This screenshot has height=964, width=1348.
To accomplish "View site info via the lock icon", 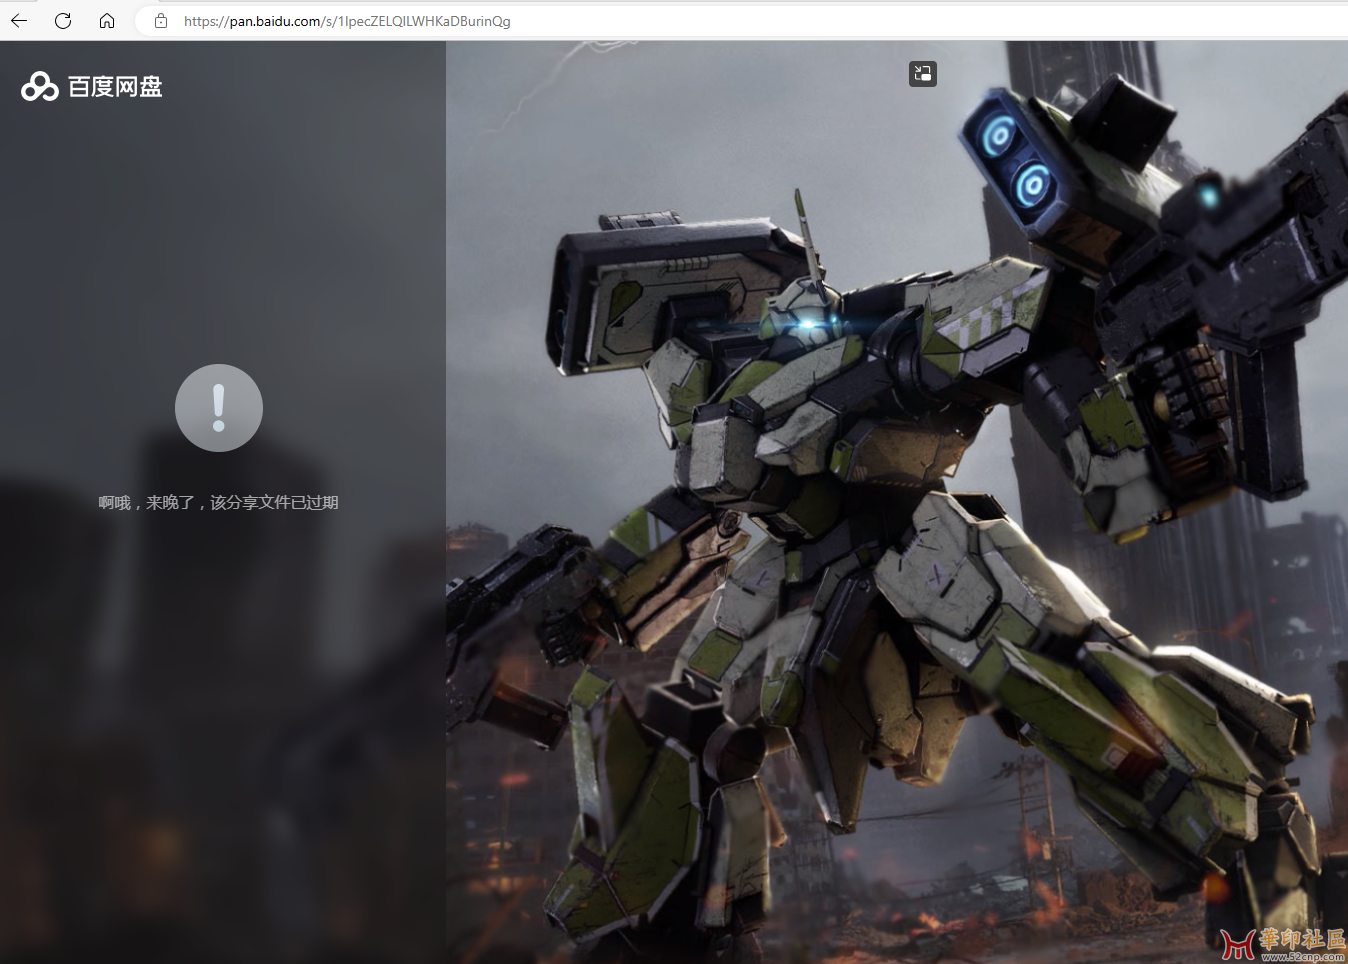I will pos(161,21).
